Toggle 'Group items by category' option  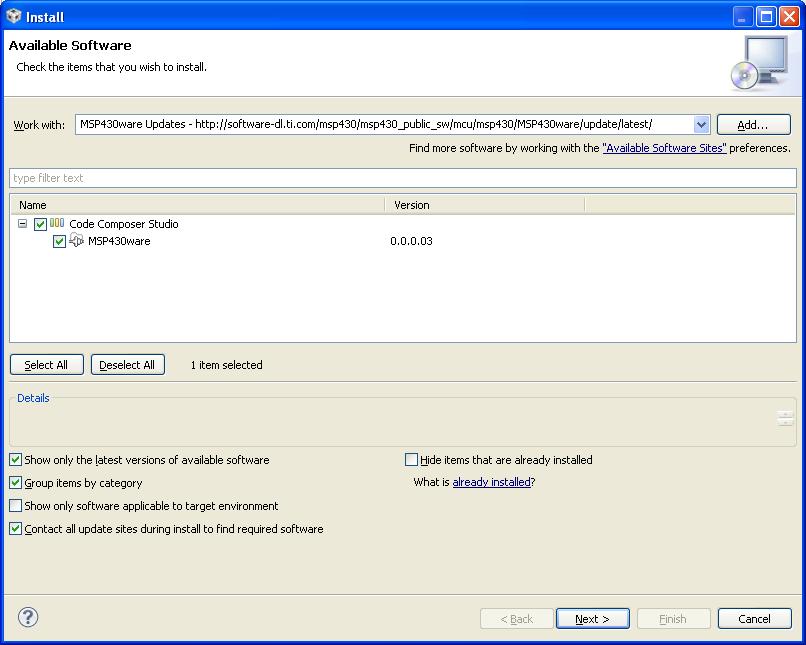pos(16,482)
